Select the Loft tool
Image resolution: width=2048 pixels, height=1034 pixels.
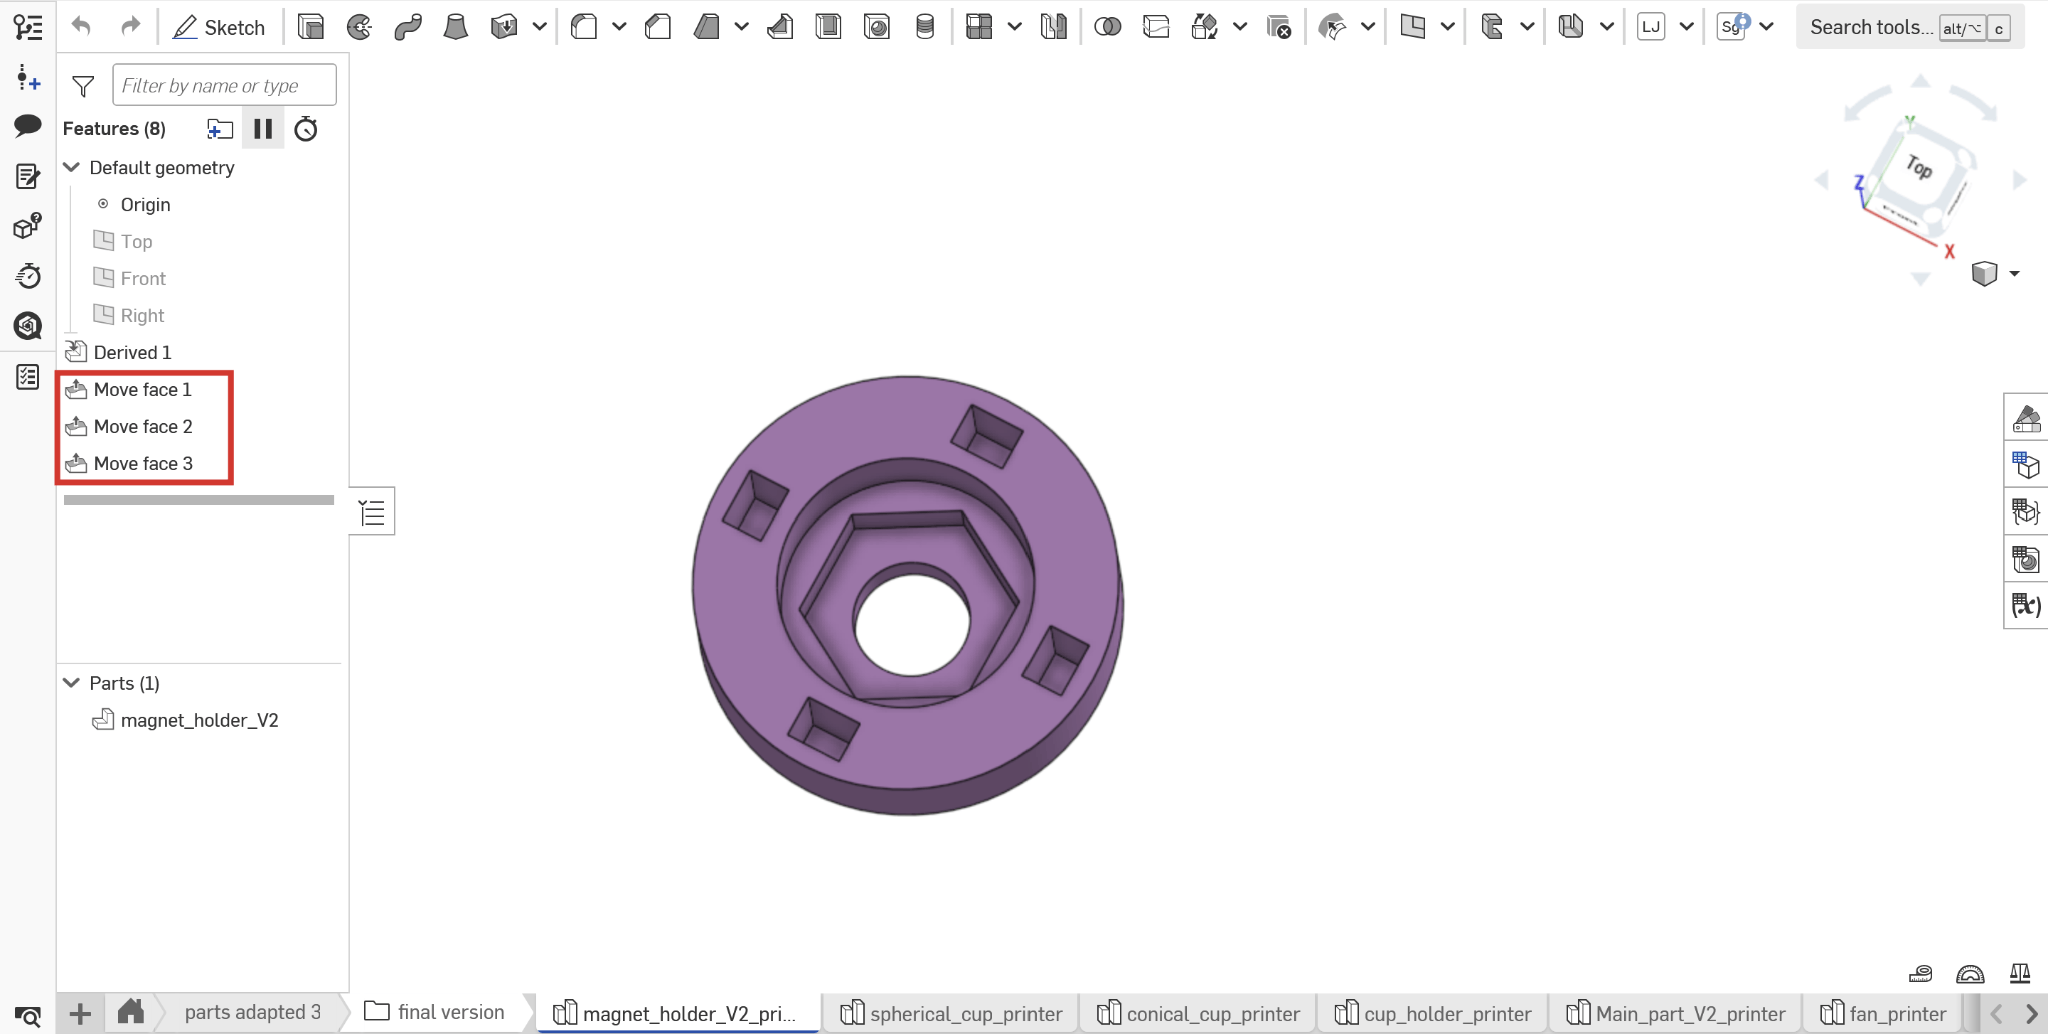[455, 27]
